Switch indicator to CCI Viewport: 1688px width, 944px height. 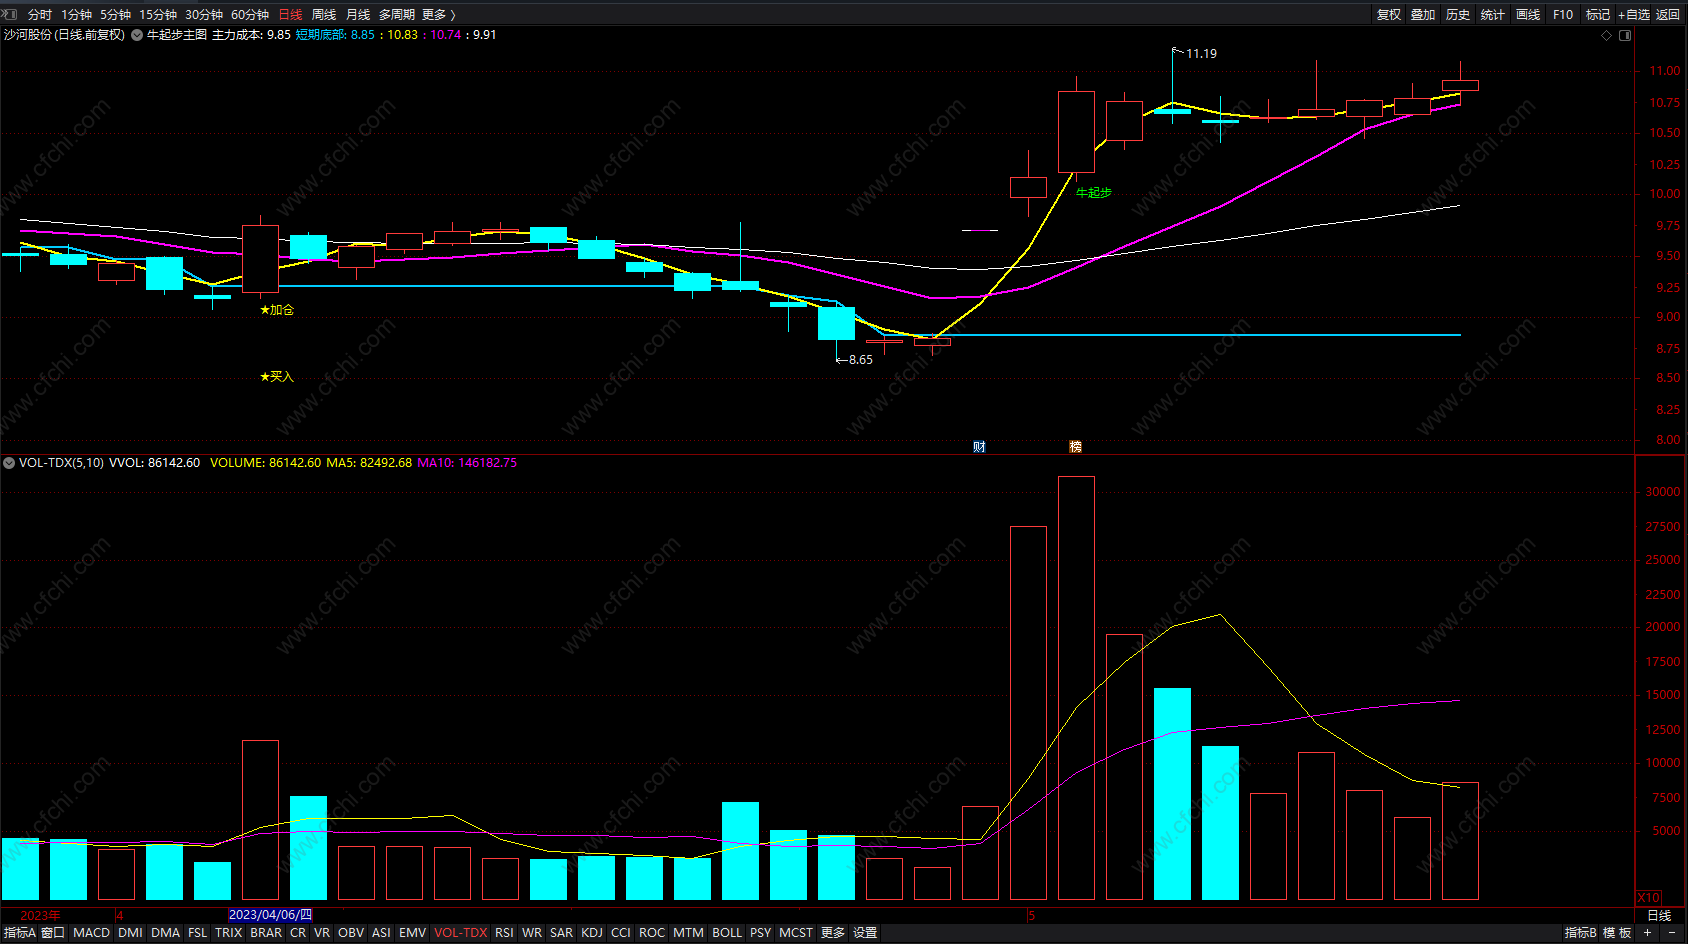pos(620,933)
